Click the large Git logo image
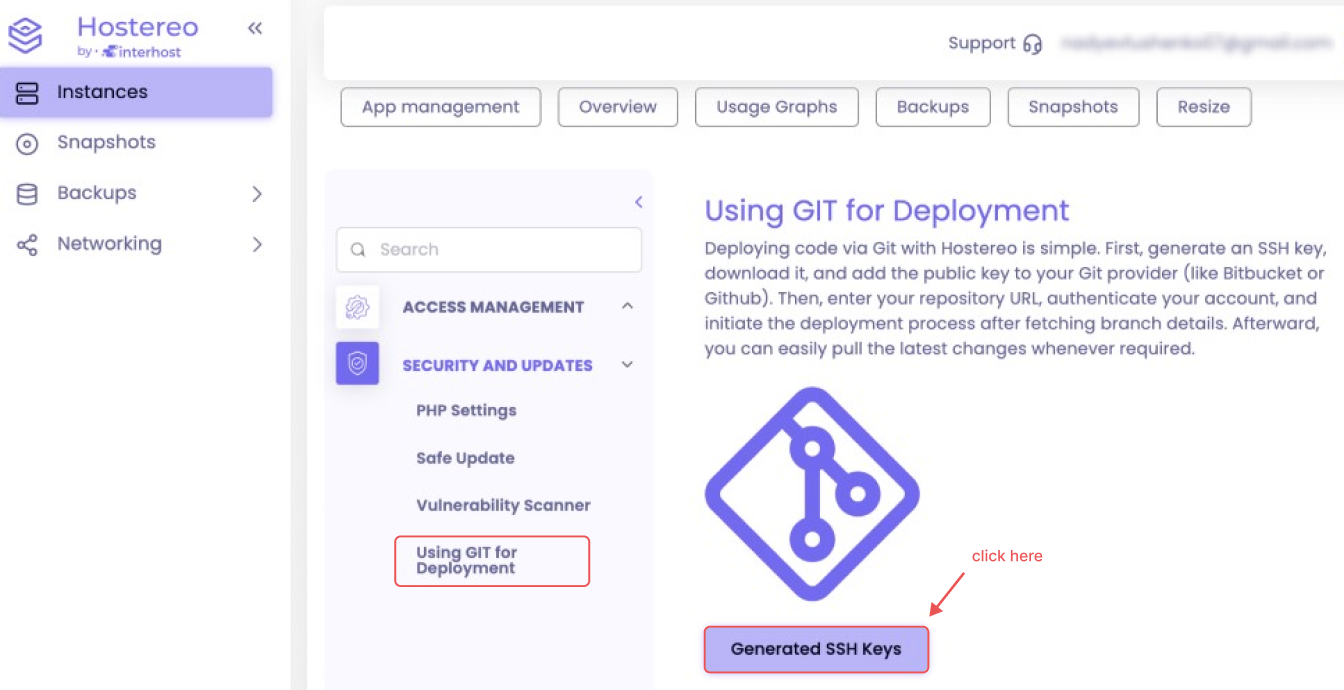 pos(812,493)
